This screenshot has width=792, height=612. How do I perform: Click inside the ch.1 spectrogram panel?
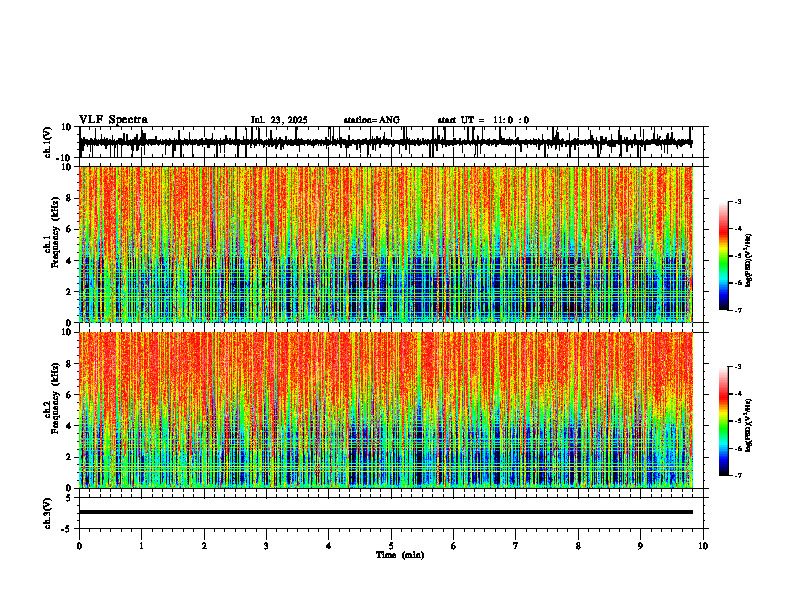click(x=386, y=244)
